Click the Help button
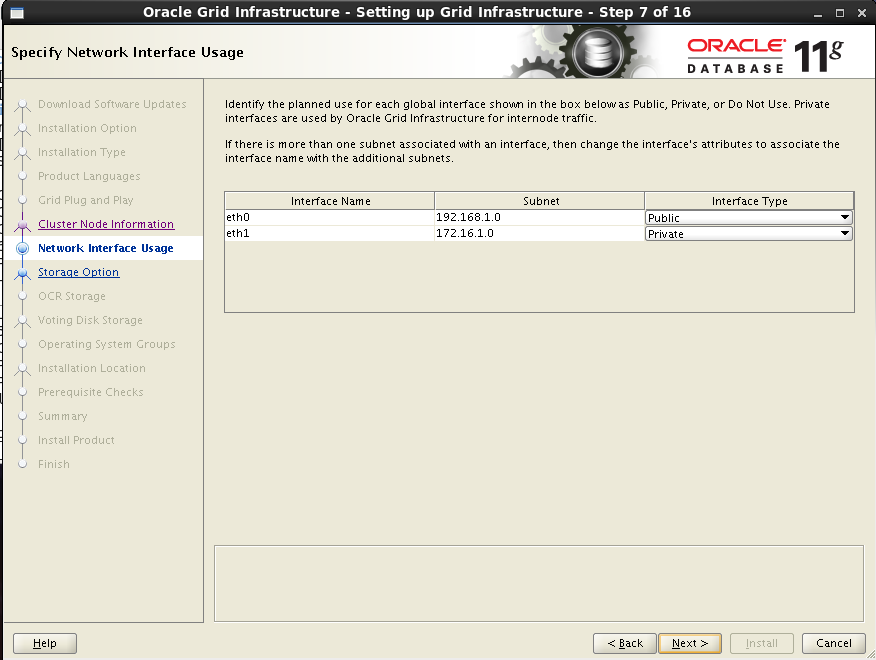Image resolution: width=876 pixels, height=660 pixels. 45,643
